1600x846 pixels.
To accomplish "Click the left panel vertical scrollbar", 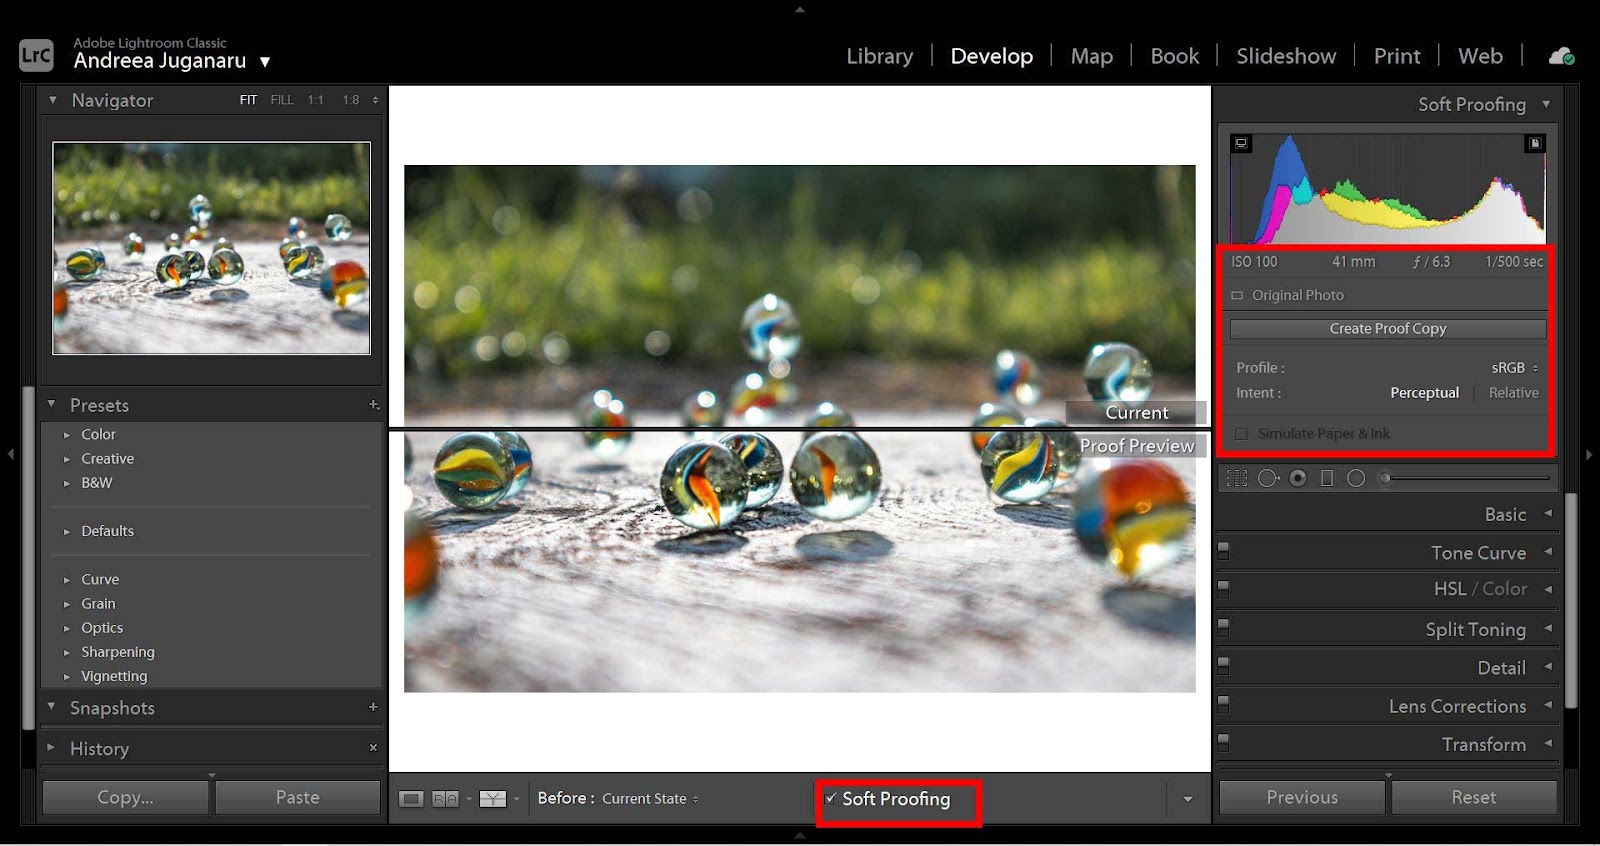I will coord(28,557).
